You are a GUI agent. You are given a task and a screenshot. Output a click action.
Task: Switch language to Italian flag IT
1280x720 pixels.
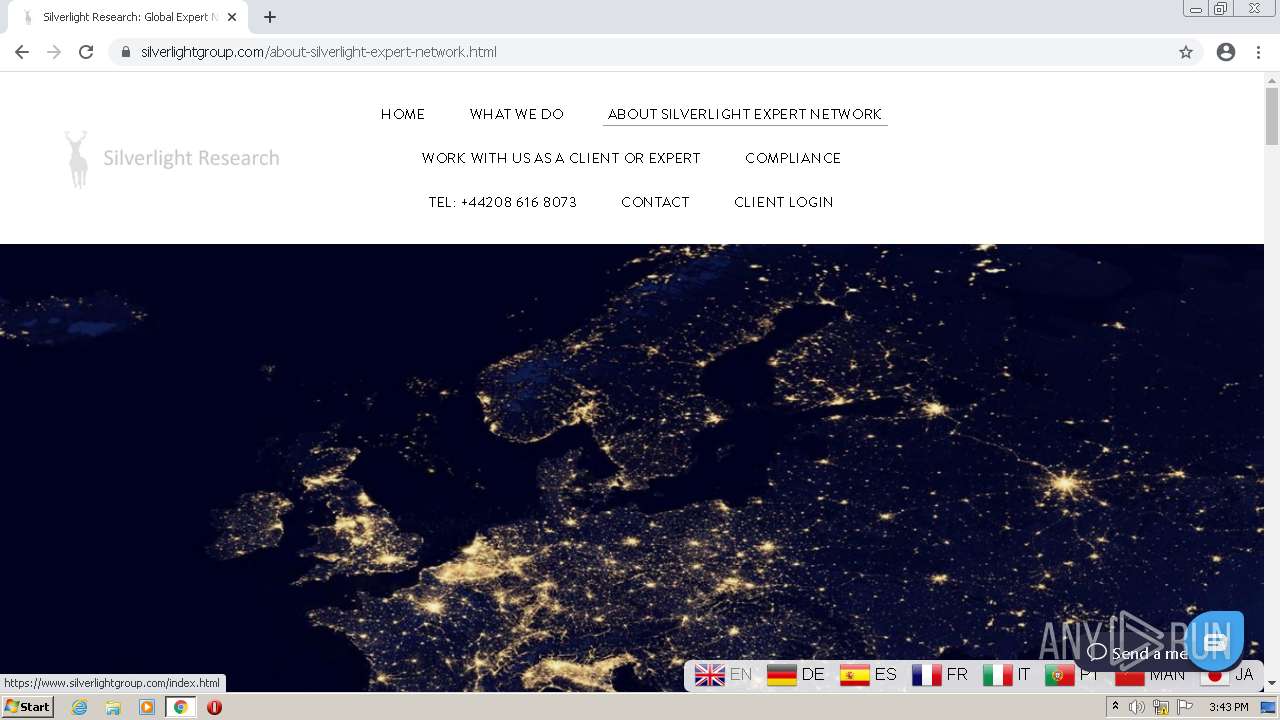tap(1006, 675)
